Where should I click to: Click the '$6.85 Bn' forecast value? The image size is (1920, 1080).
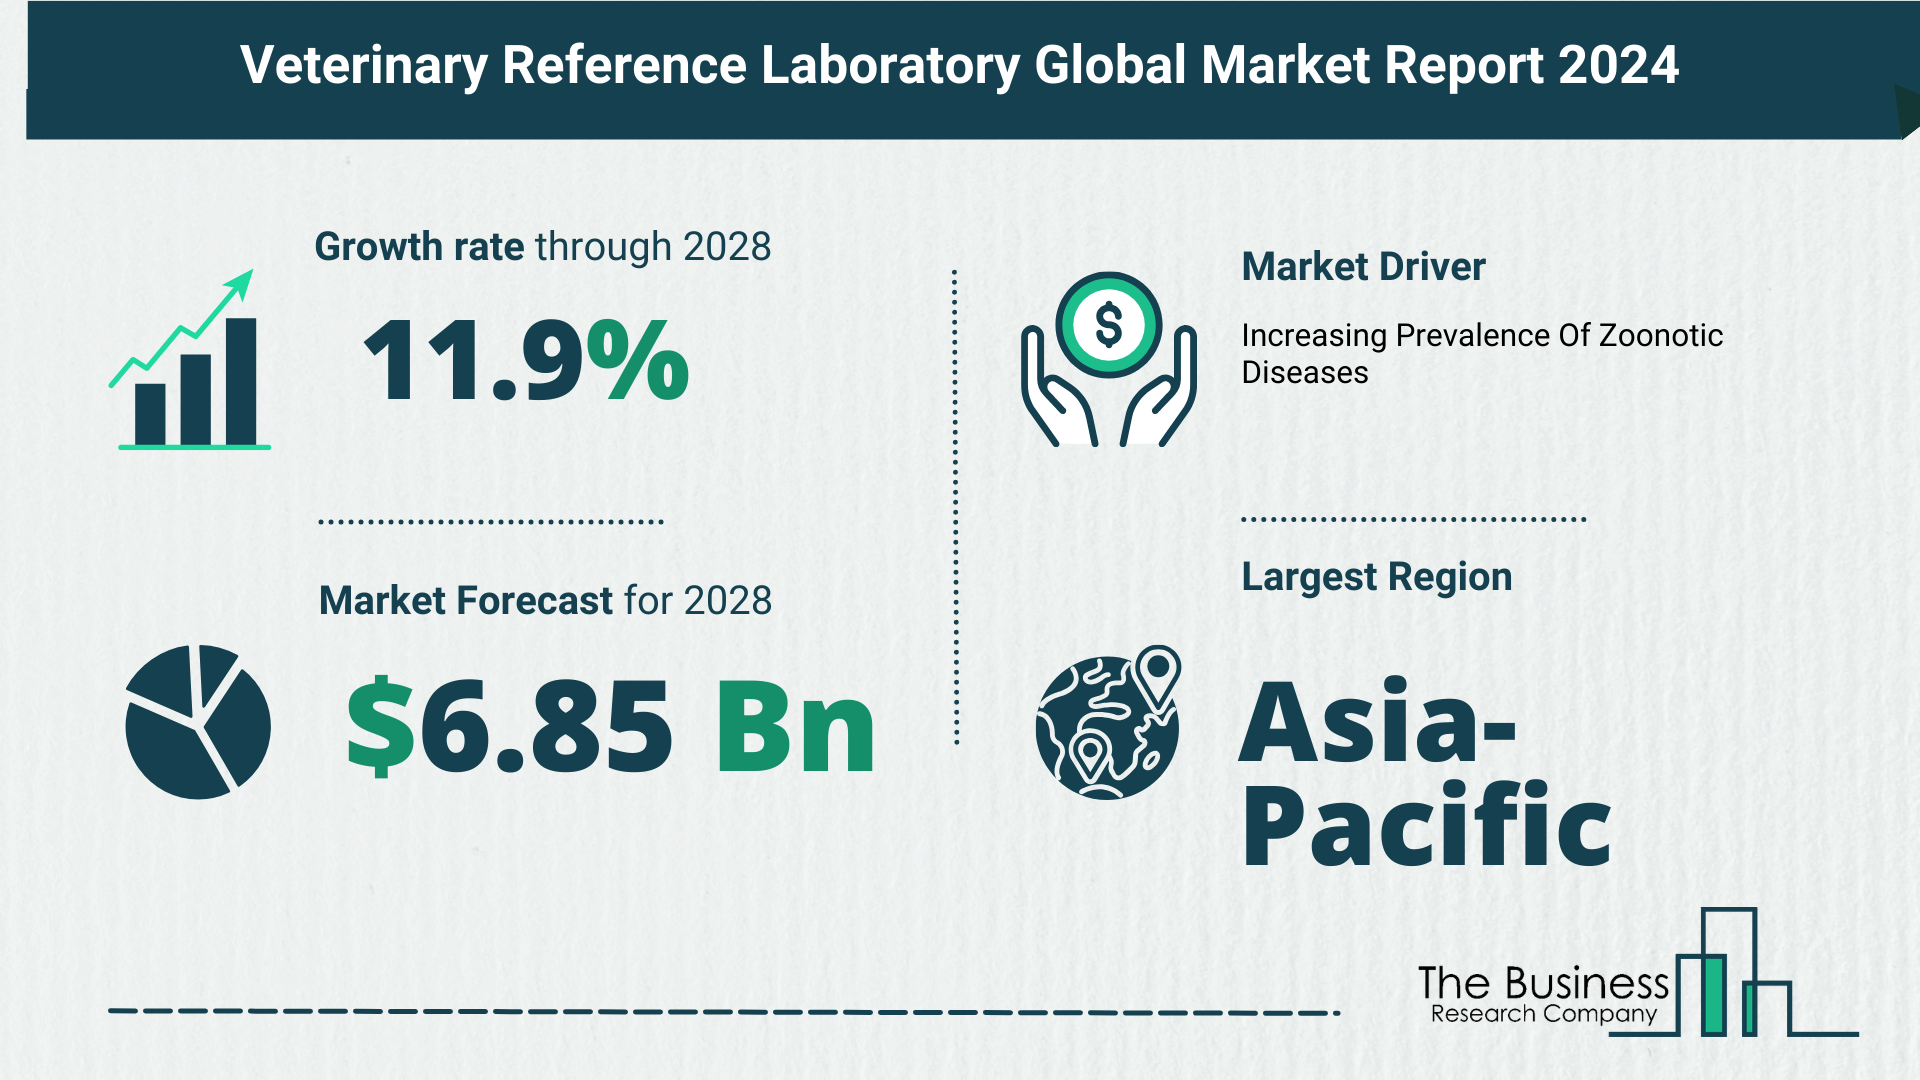click(x=611, y=726)
